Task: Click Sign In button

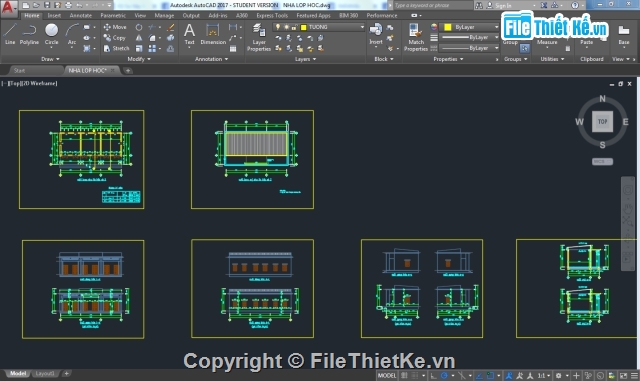Action: pos(502,5)
